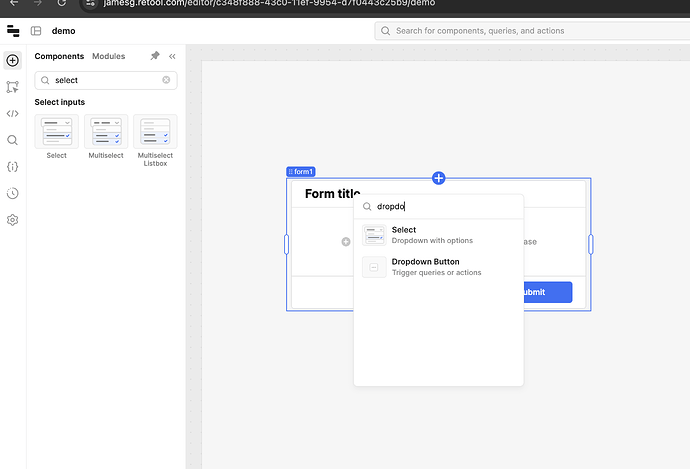Clear the 'select' component search
The height and width of the screenshot is (469, 690).
coord(166,80)
